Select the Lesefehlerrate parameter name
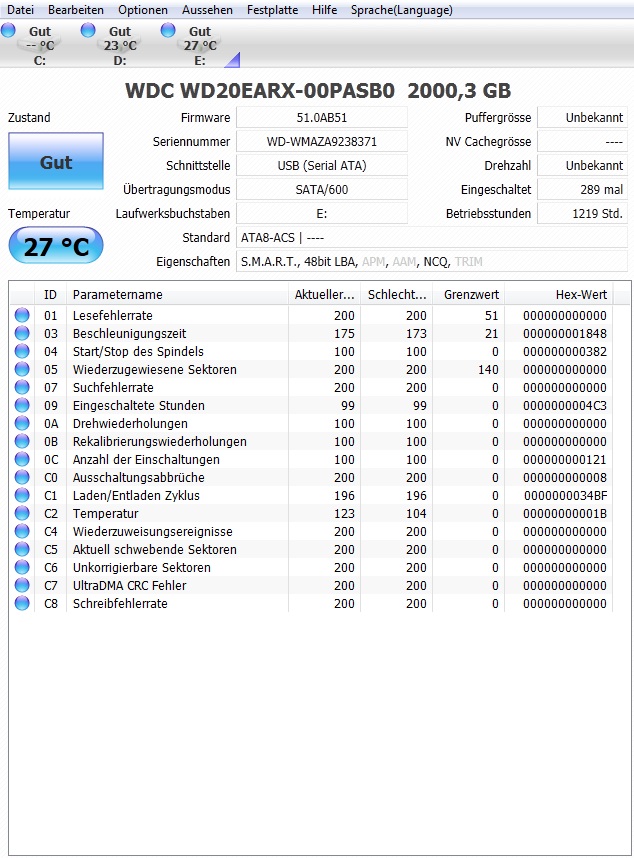 (x=113, y=316)
